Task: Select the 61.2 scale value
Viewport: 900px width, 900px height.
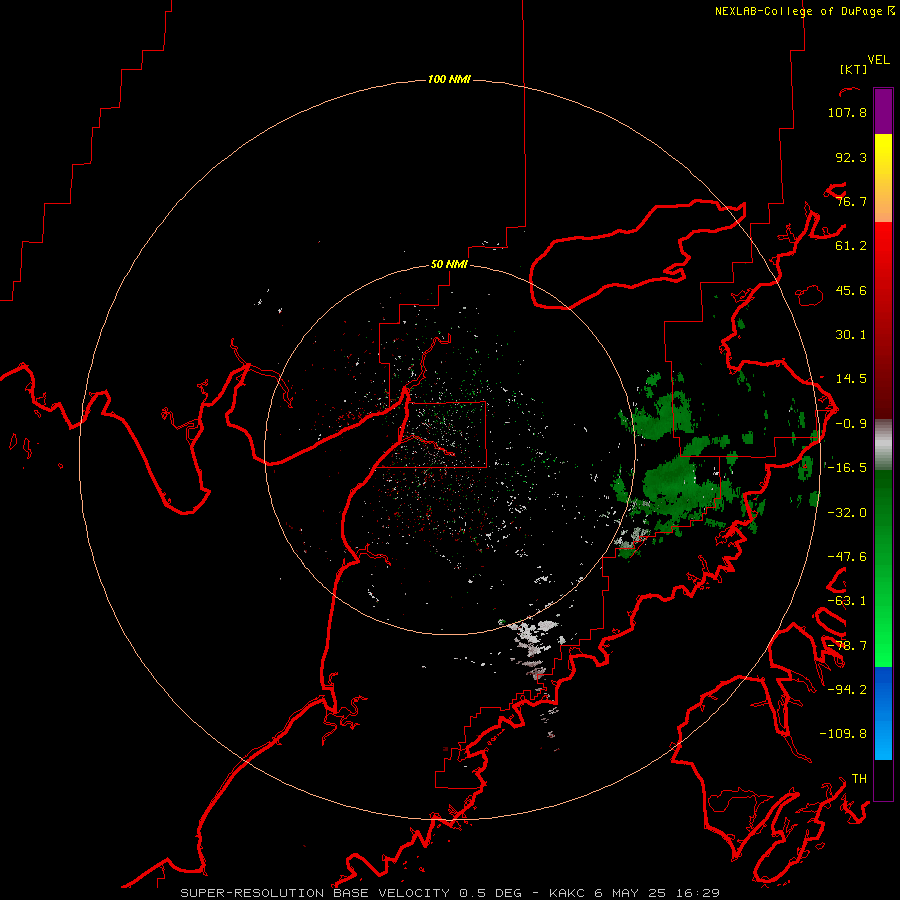Action: pos(851,246)
